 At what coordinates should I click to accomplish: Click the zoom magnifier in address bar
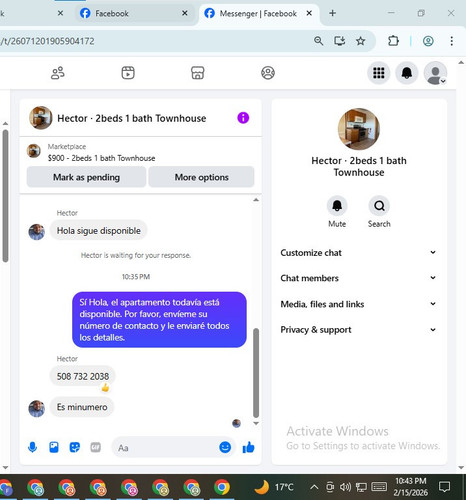pyautogui.click(x=318, y=41)
